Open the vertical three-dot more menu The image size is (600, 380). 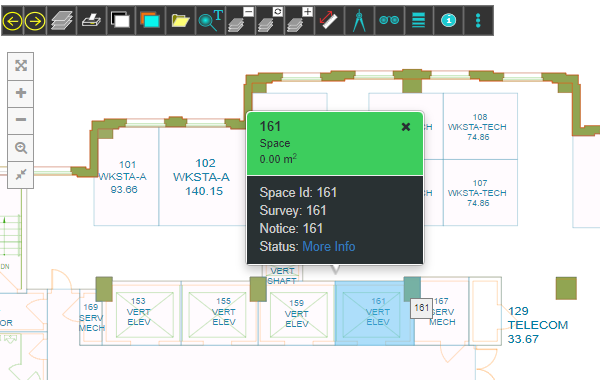click(x=478, y=21)
